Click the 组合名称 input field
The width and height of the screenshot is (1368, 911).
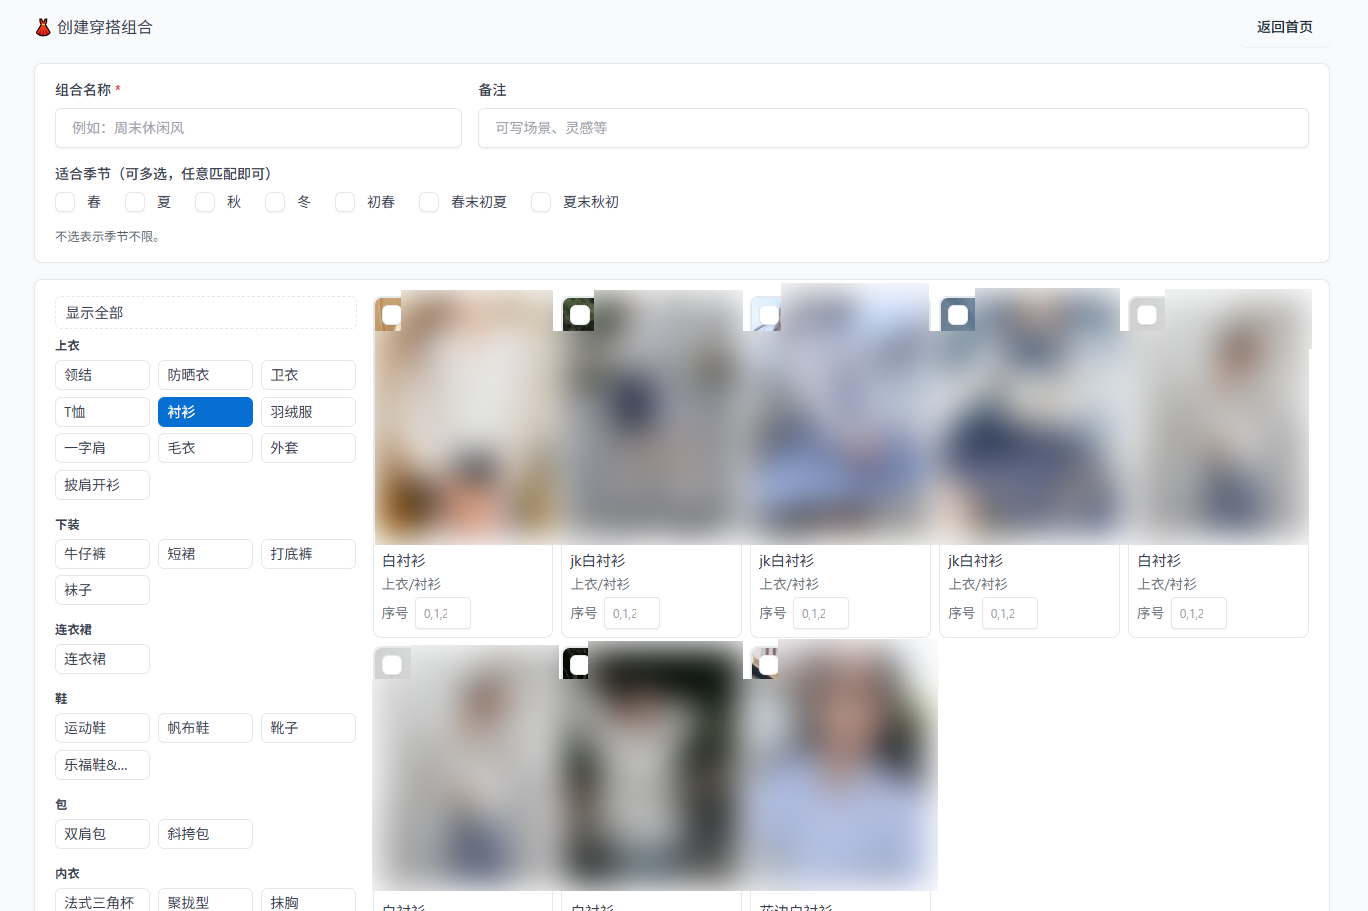point(257,128)
